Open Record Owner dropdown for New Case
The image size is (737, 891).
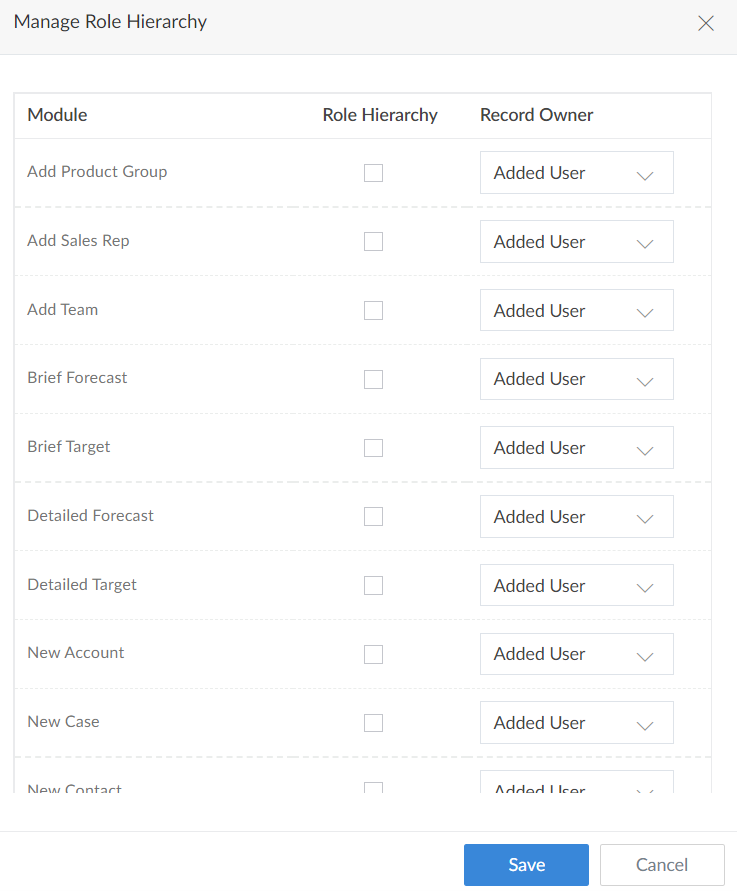576,723
